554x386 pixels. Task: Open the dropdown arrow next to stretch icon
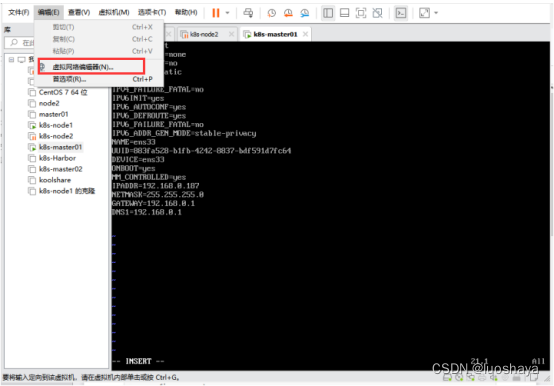(436, 13)
